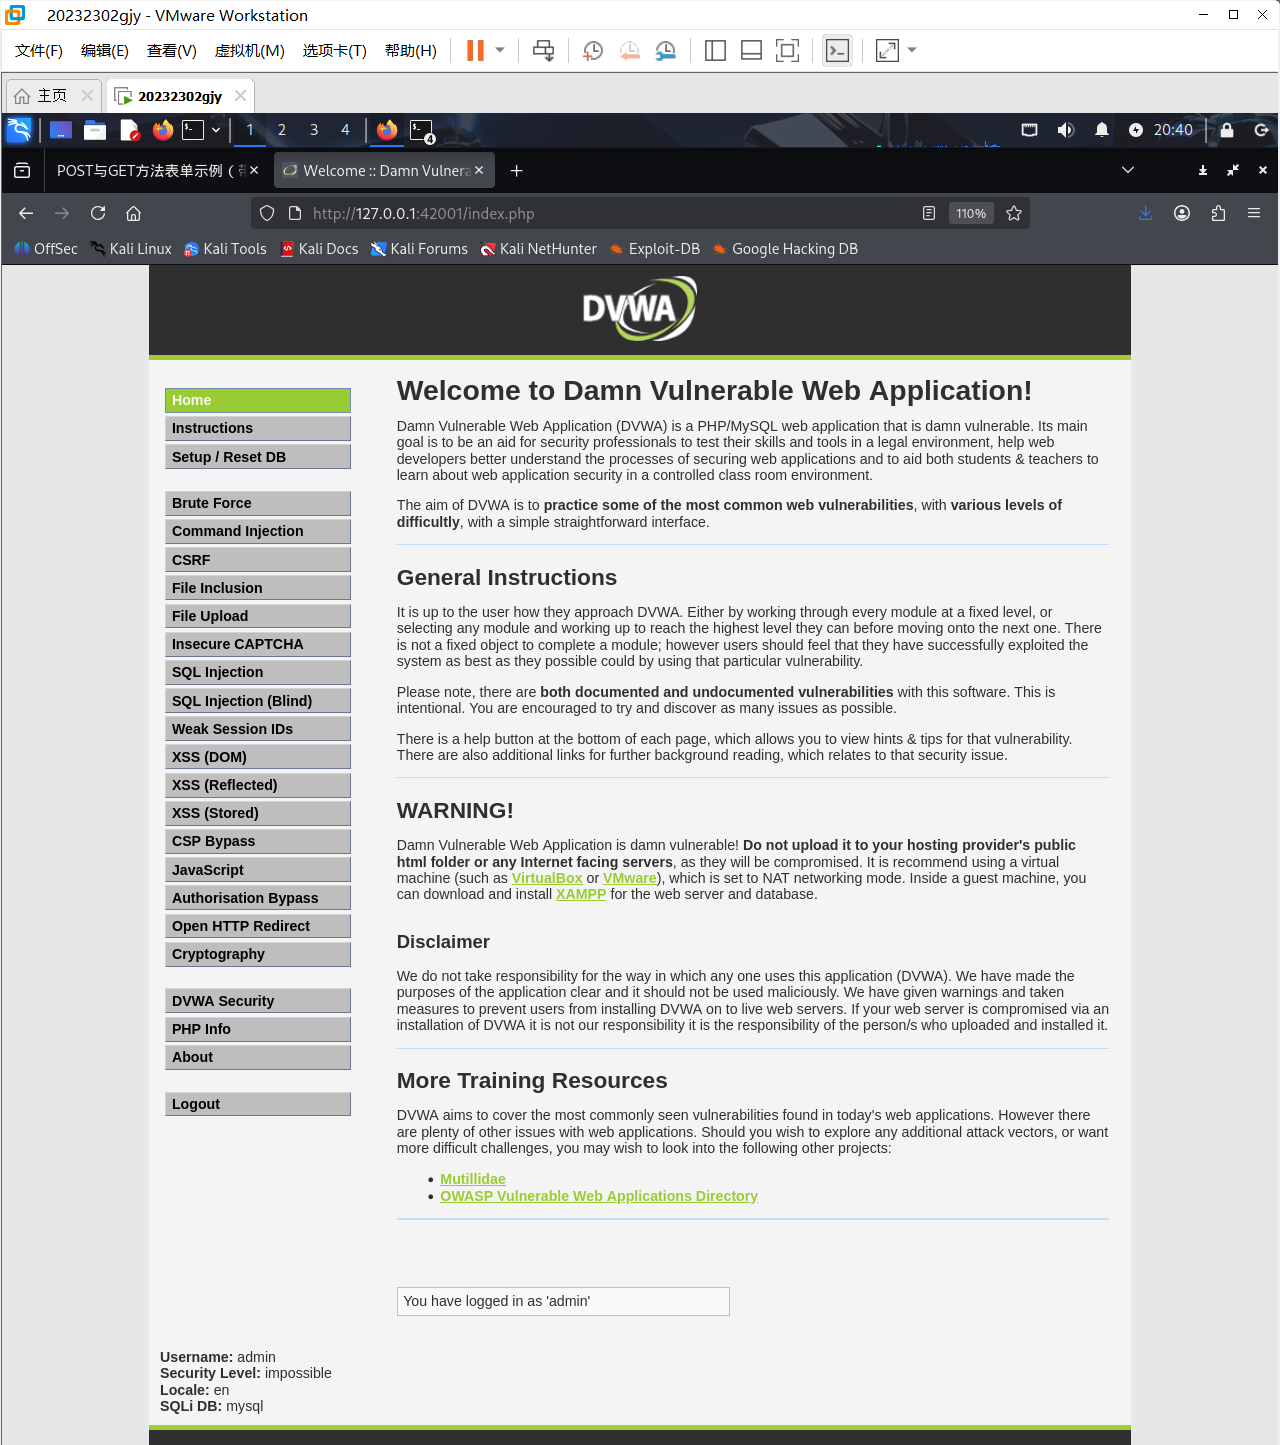This screenshot has height=1445, width=1280.
Task: Open the terminal emulator launcher icon
Action: pos(193,130)
